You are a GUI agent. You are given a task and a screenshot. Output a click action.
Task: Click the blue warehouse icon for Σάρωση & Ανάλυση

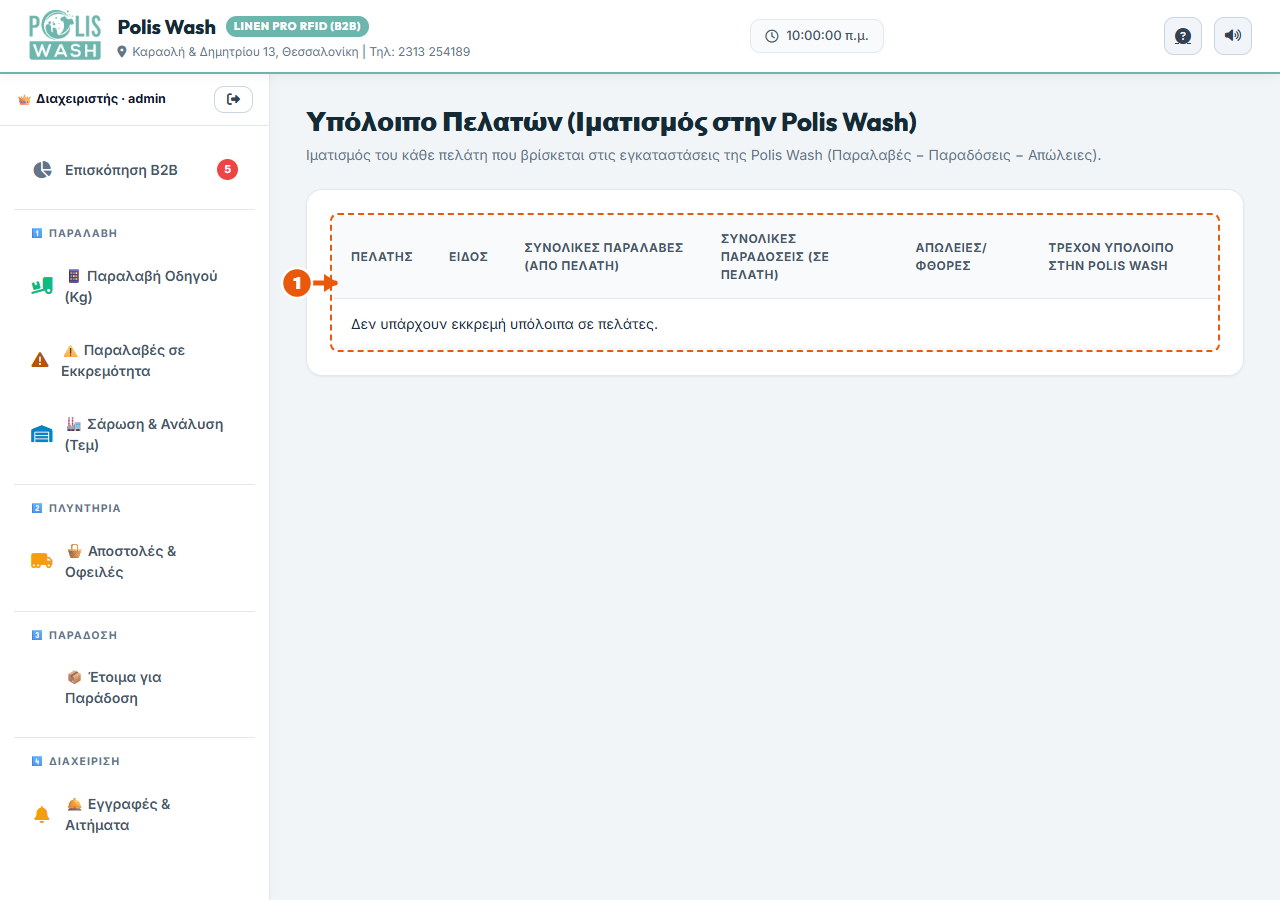coord(41,434)
